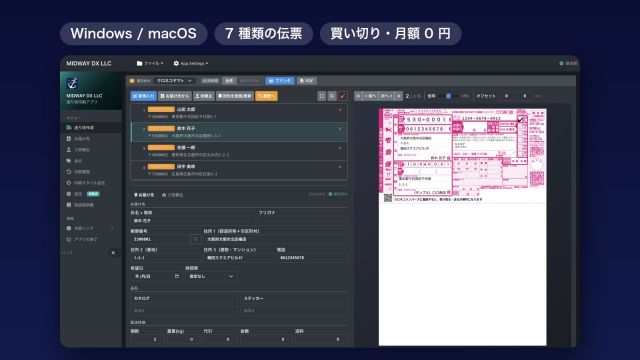640x360 pixels.
Task: Switch to the お届け先 pin-icon tab
Action: tap(144, 195)
